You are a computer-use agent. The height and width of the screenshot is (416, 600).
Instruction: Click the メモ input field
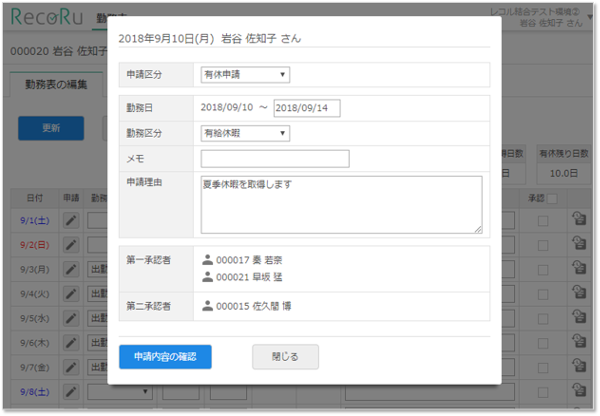(275, 158)
